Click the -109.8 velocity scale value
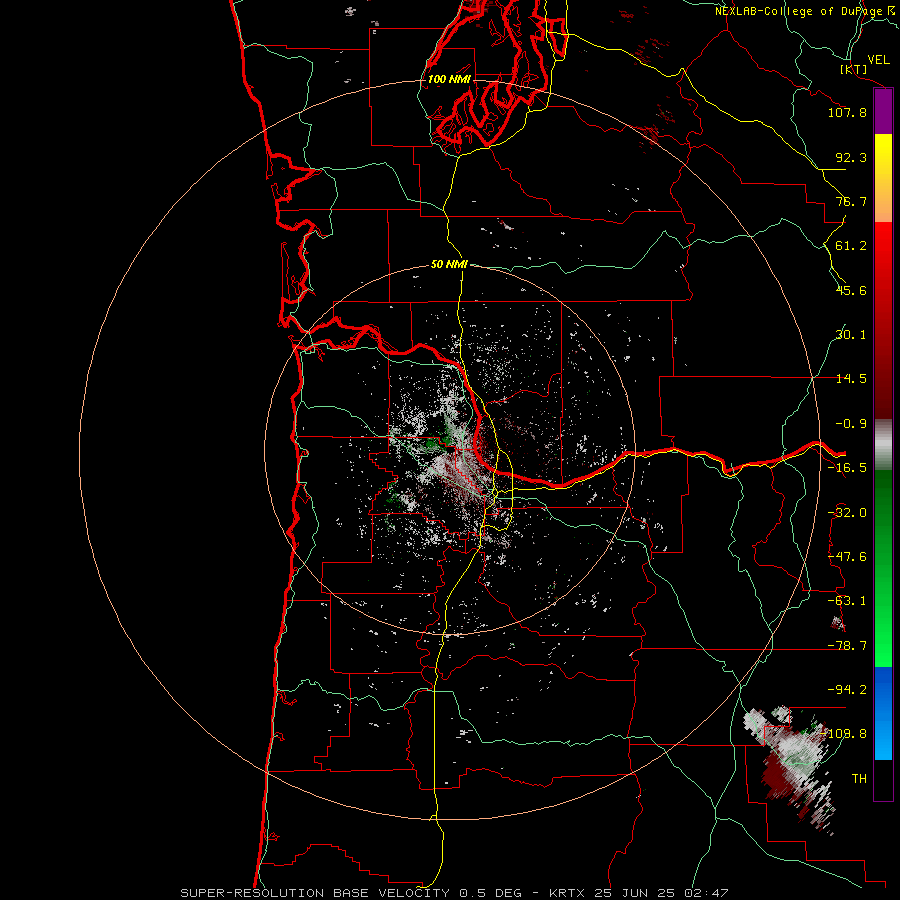 [844, 734]
